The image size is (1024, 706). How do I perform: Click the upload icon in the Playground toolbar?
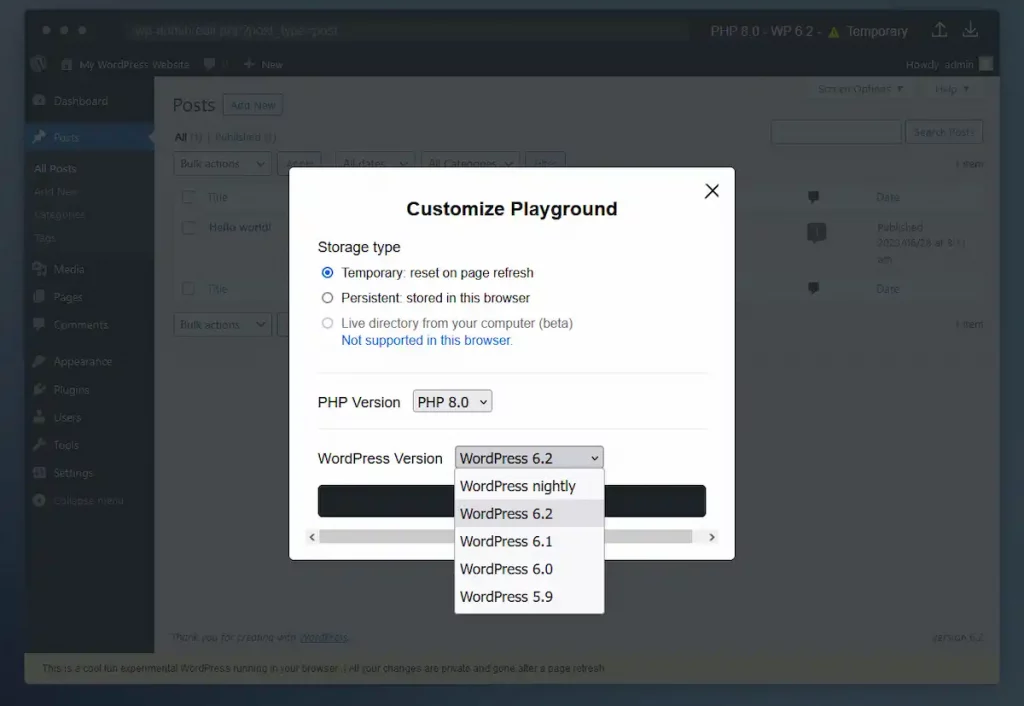[x=939, y=30]
